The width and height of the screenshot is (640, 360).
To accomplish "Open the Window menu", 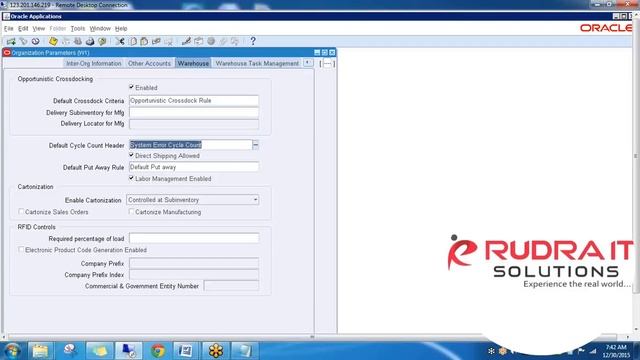I will coord(100,28).
